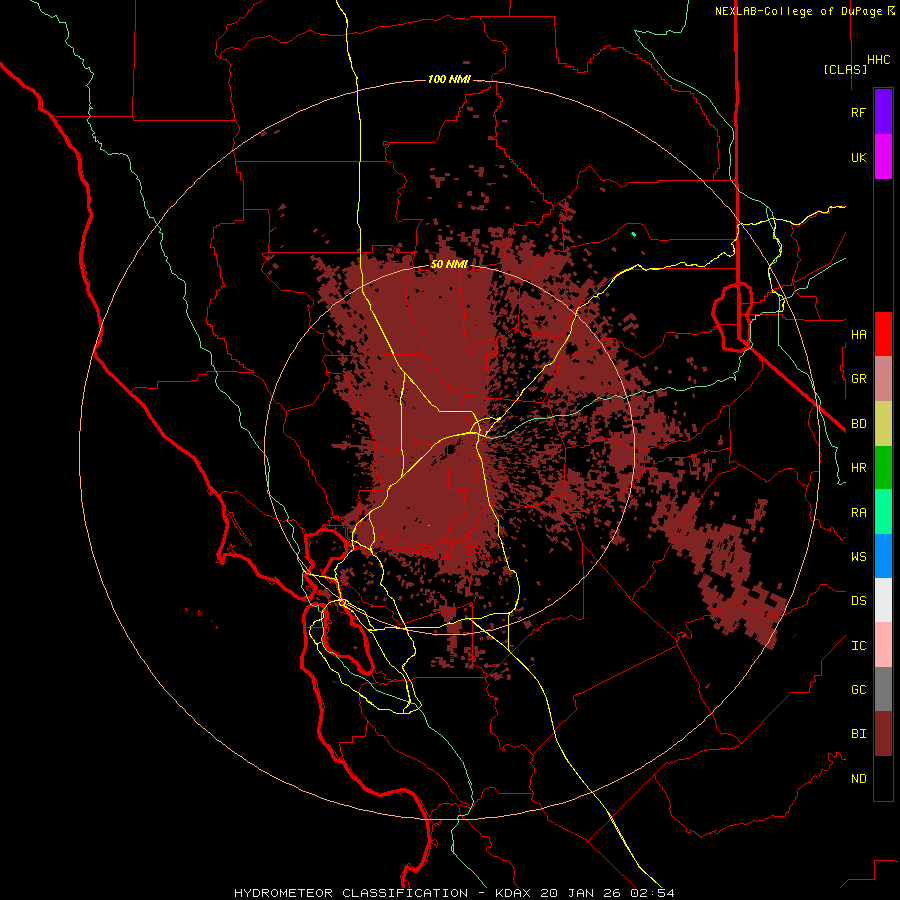The image size is (900, 900).
Task: Click the GC gray legend swatch
Action: 883,689
